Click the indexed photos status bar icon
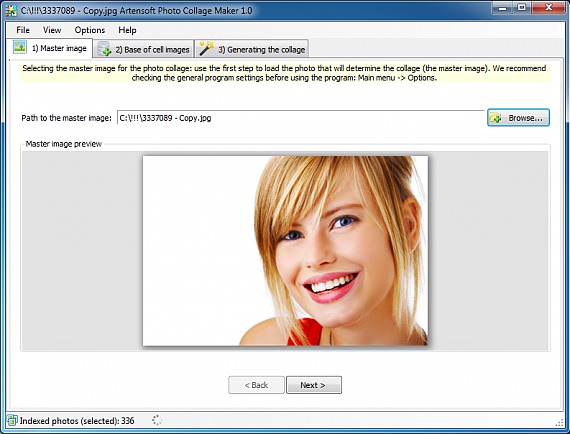The height and width of the screenshot is (434, 570). [12, 421]
